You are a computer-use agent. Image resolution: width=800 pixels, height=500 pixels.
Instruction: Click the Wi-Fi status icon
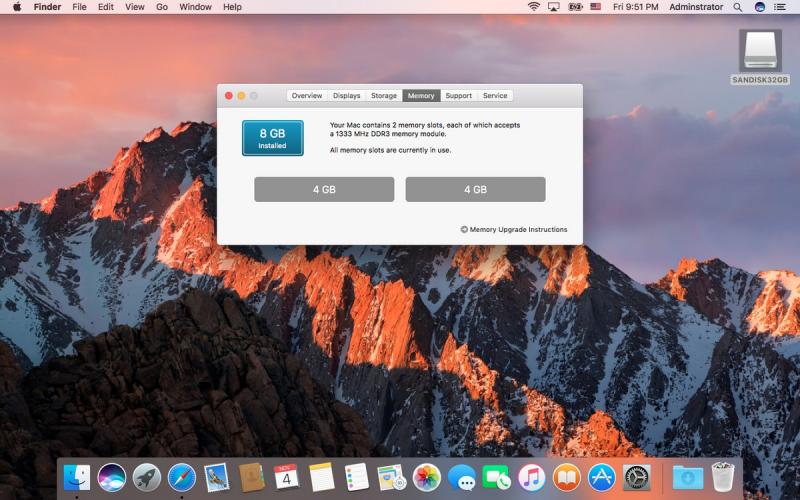[x=534, y=7]
